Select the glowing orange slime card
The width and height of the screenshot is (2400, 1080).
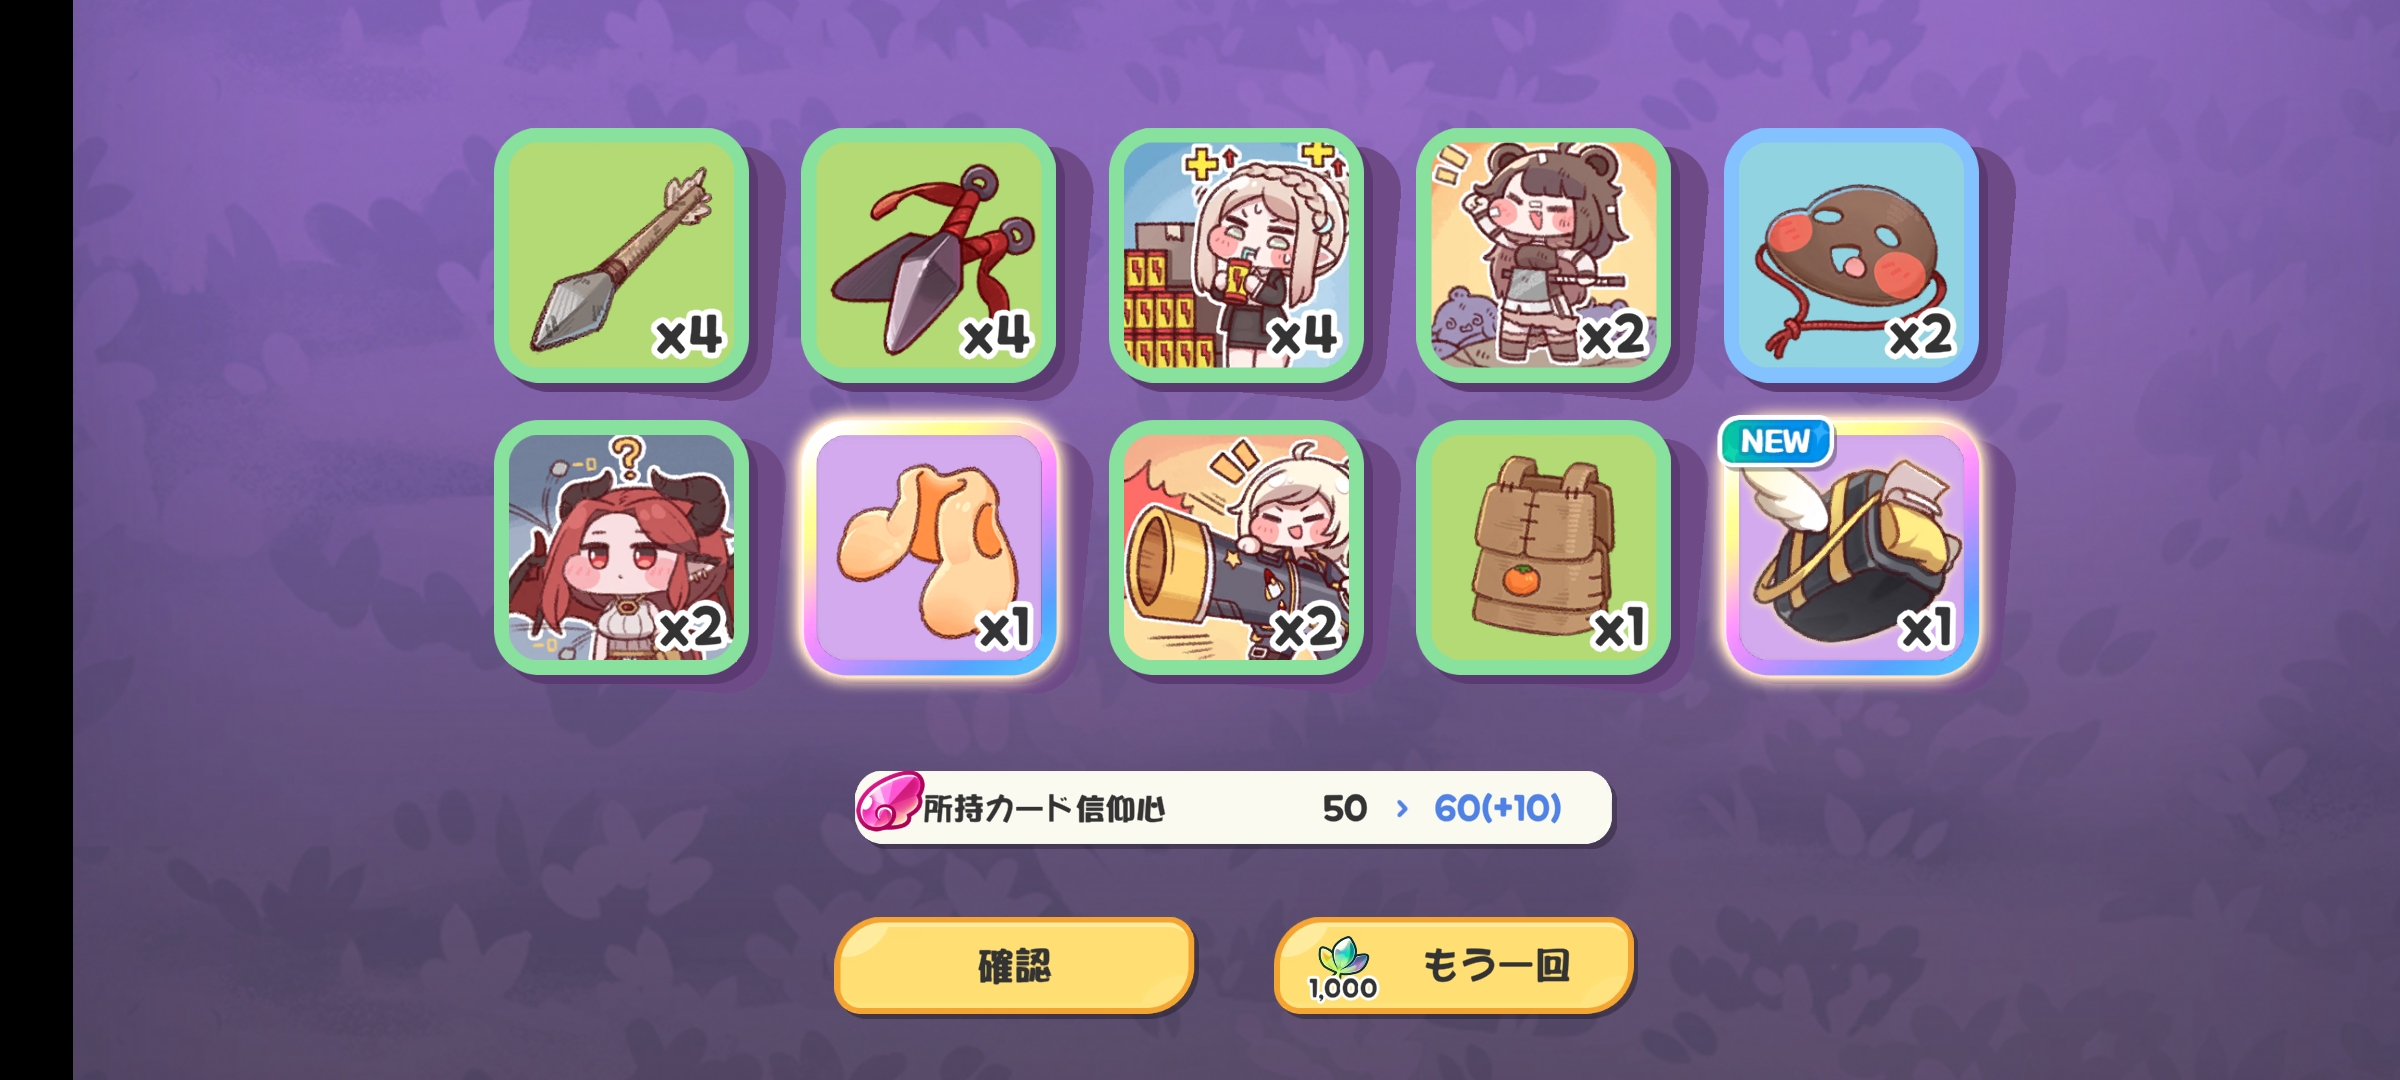coord(928,547)
